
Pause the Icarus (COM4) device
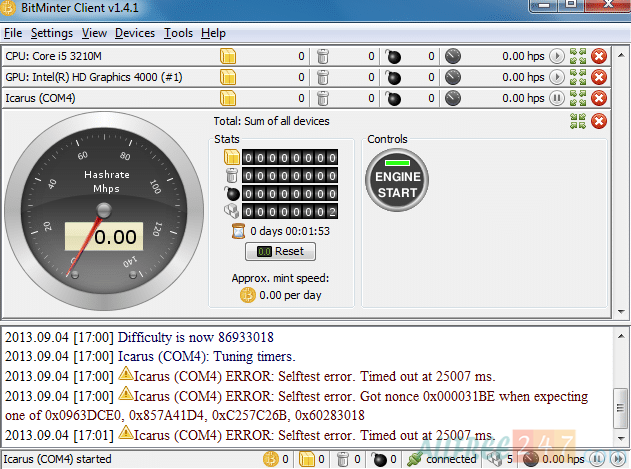[557, 98]
